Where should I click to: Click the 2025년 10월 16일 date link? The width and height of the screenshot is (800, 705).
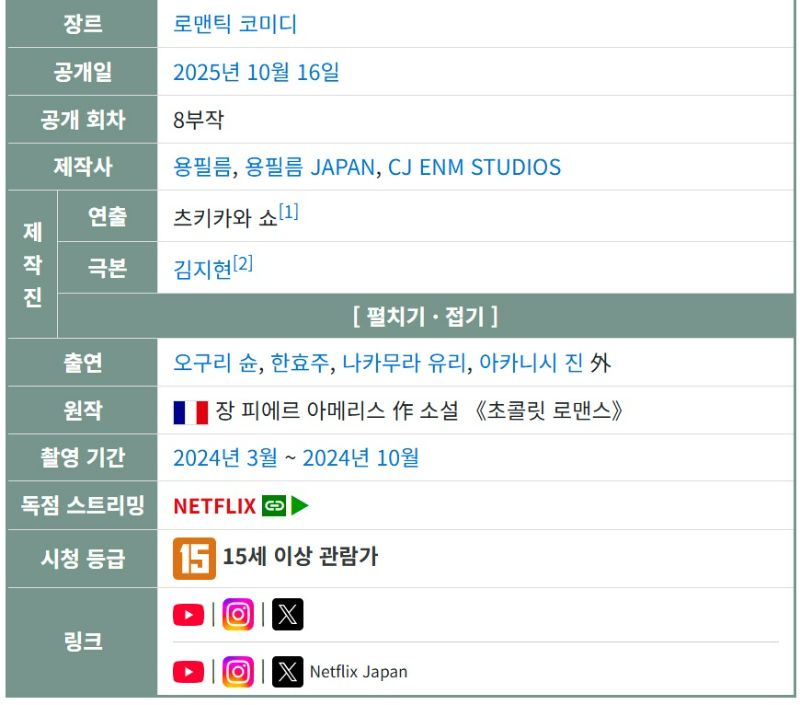click(x=256, y=72)
